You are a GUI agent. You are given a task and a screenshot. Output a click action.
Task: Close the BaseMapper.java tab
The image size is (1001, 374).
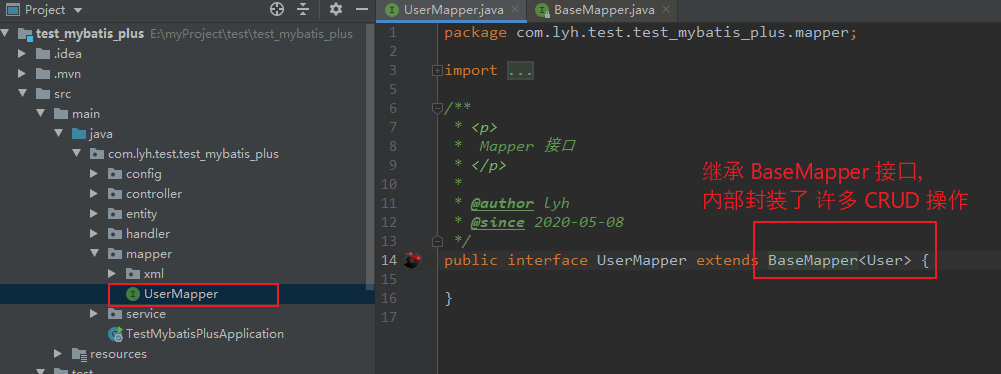coord(666,10)
